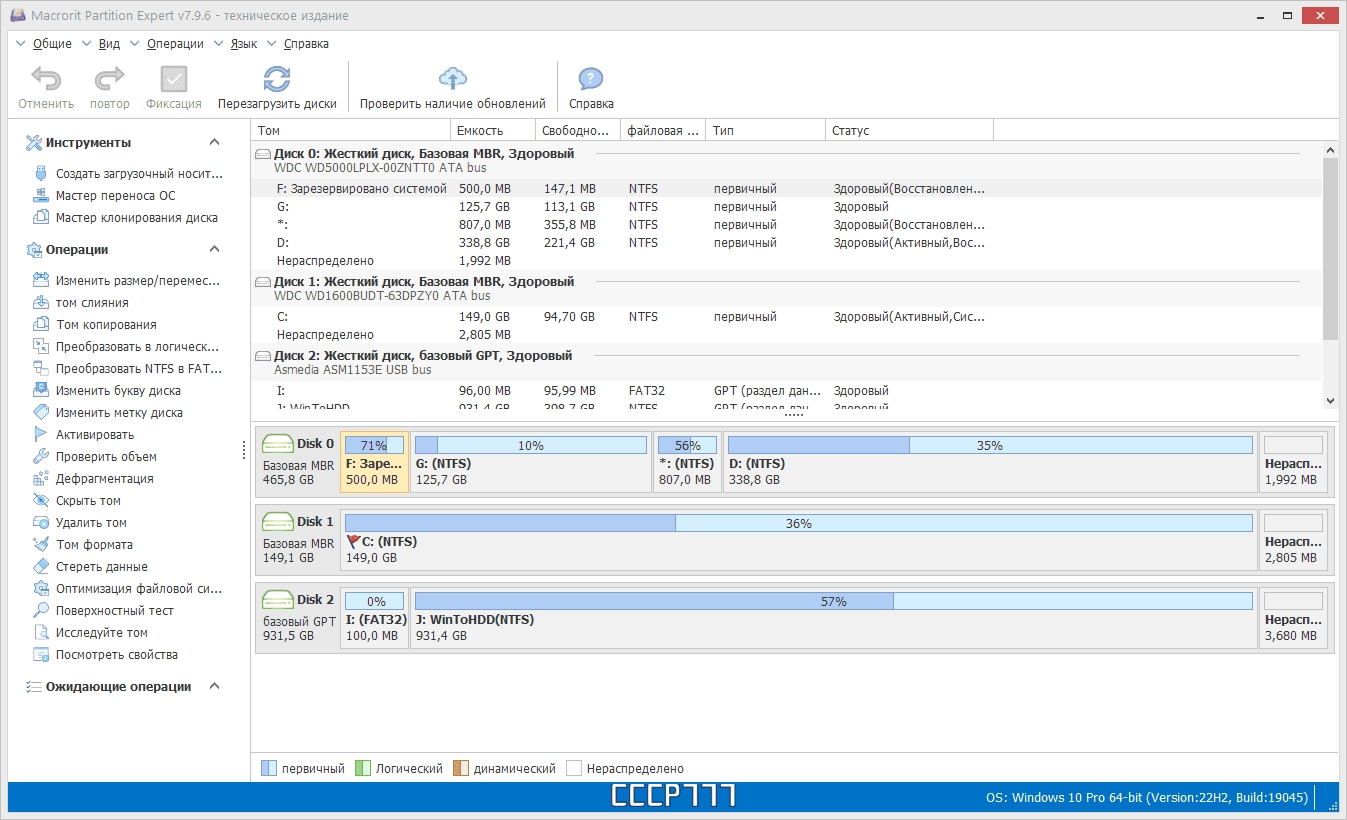This screenshot has height=820, width=1347.
Task: Open the Общие menu
Action: coord(52,44)
